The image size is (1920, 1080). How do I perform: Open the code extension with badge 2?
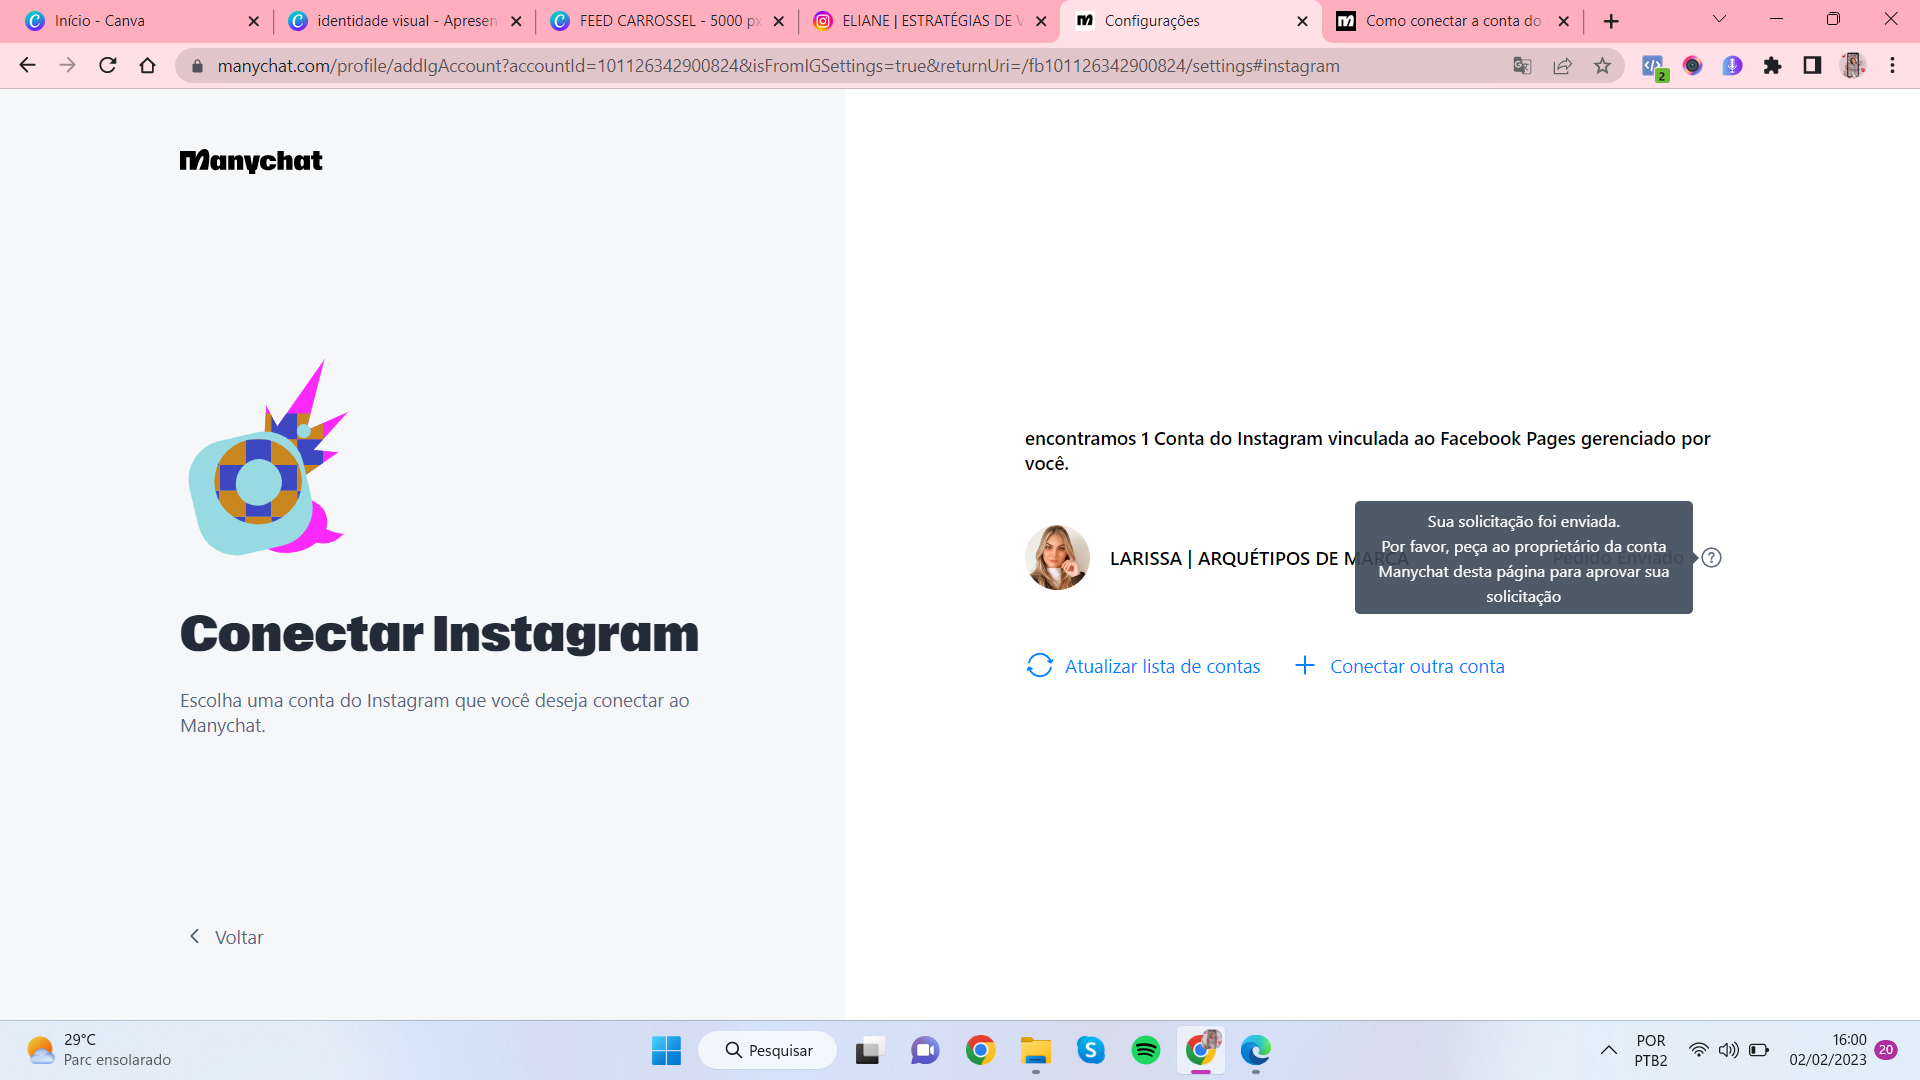click(x=1654, y=66)
